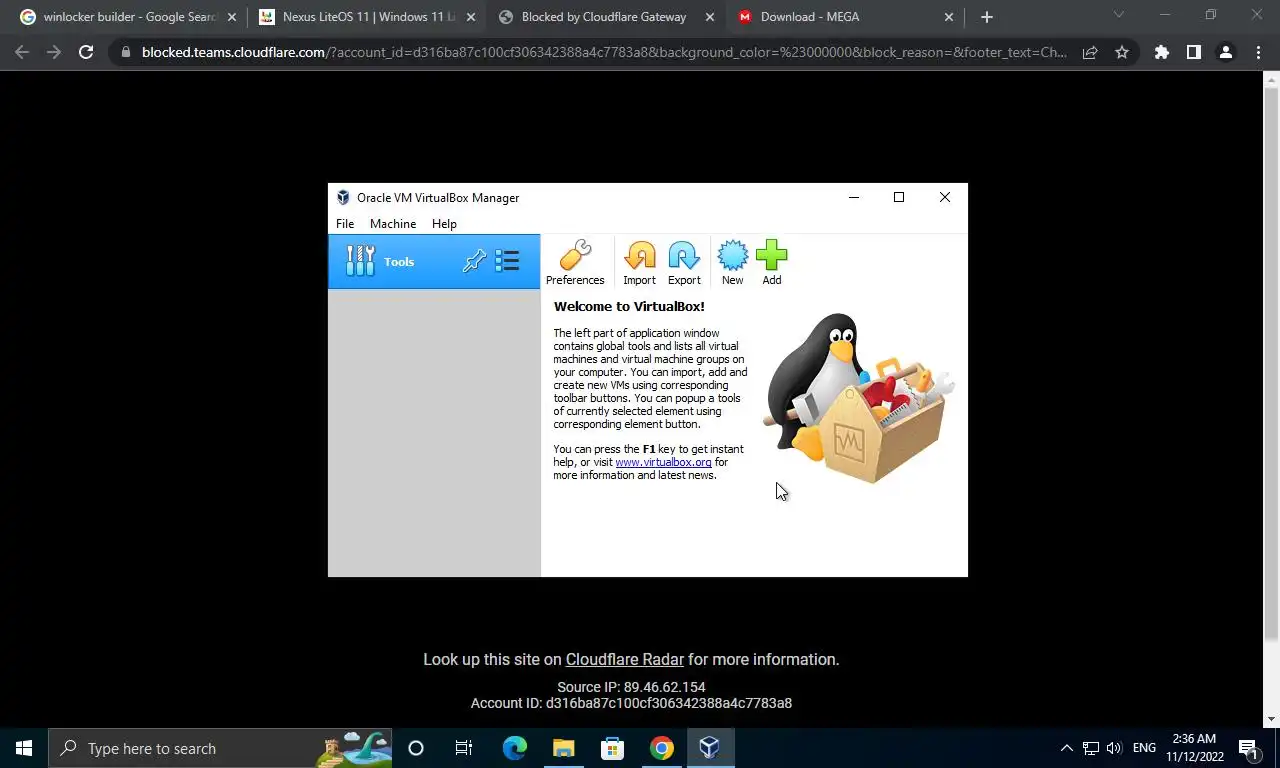
Task: Open Chrome profile icon
Action: 1225,52
